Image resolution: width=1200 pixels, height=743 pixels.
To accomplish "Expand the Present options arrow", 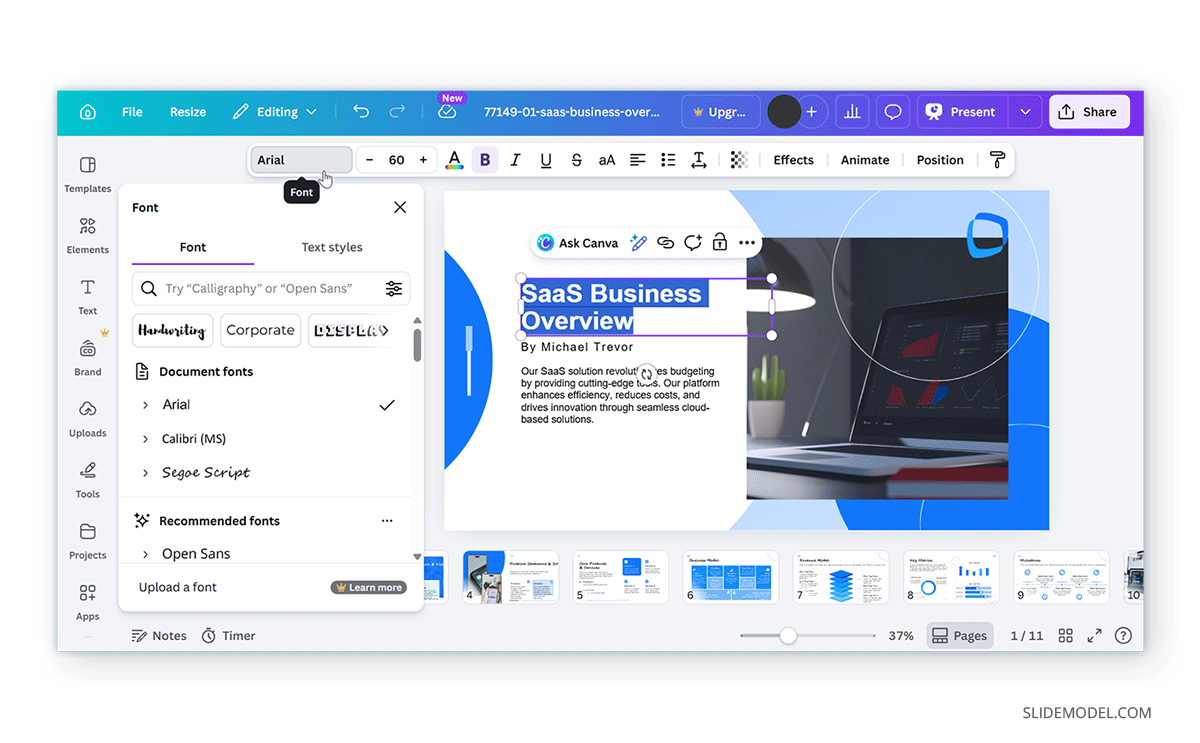I will tap(1025, 112).
